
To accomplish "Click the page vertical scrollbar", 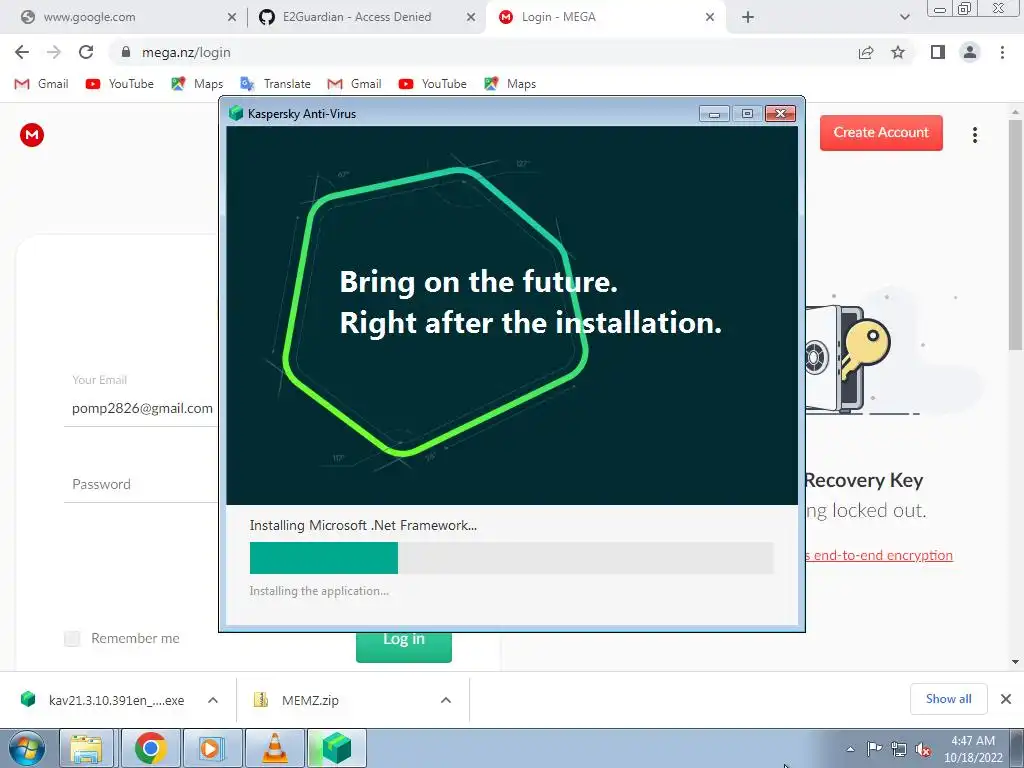I will click(1015, 235).
